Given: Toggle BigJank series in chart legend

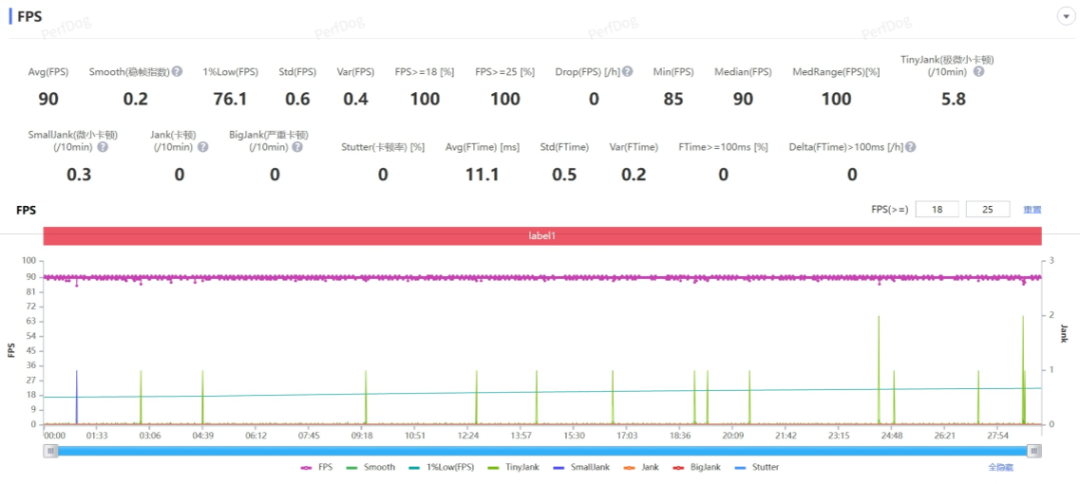Looking at the screenshot, I should point(696,467).
